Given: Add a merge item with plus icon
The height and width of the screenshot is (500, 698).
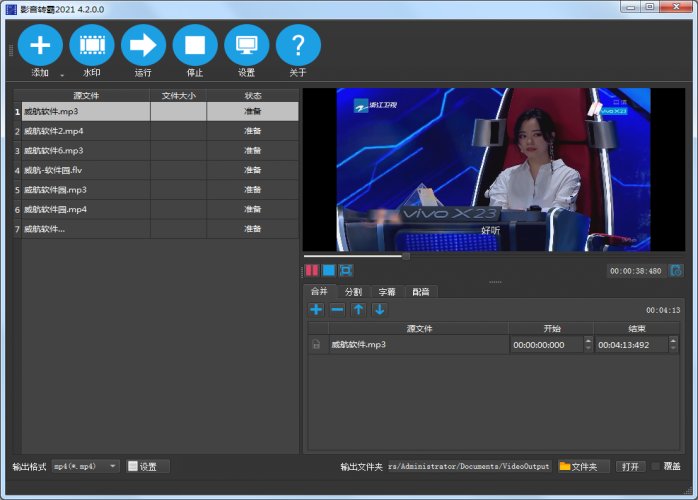Looking at the screenshot, I should point(316,309).
